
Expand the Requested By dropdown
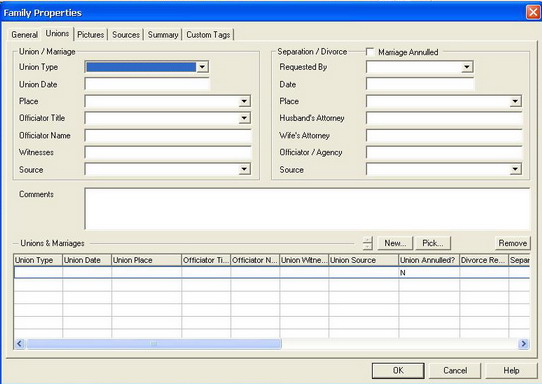[x=467, y=67]
